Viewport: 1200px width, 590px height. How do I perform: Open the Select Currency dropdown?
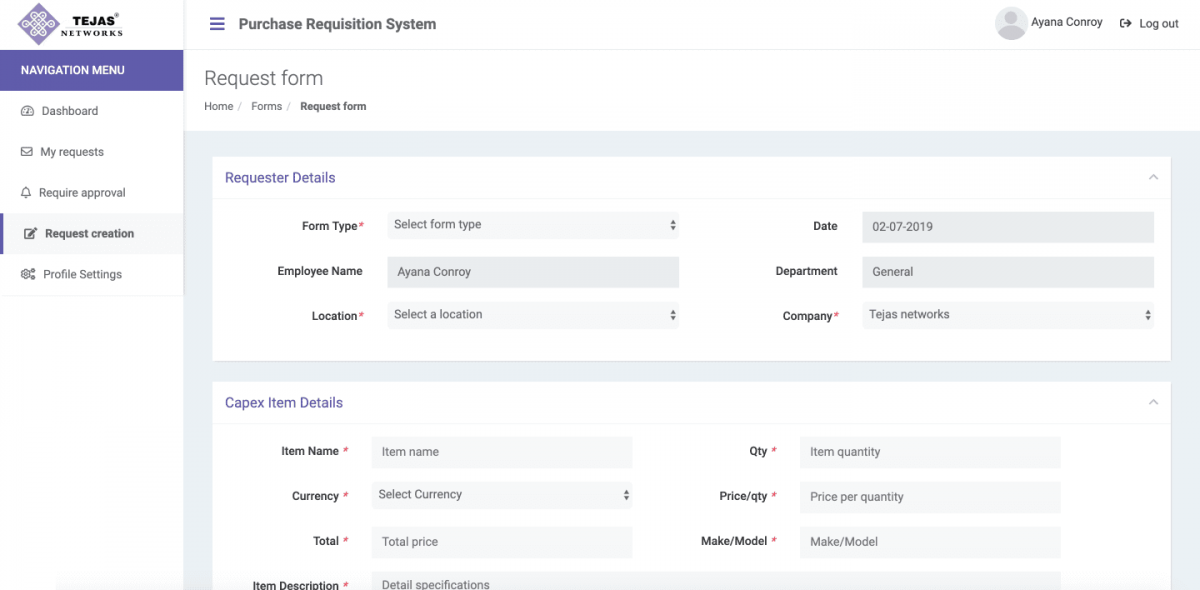(x=501, y=494)
